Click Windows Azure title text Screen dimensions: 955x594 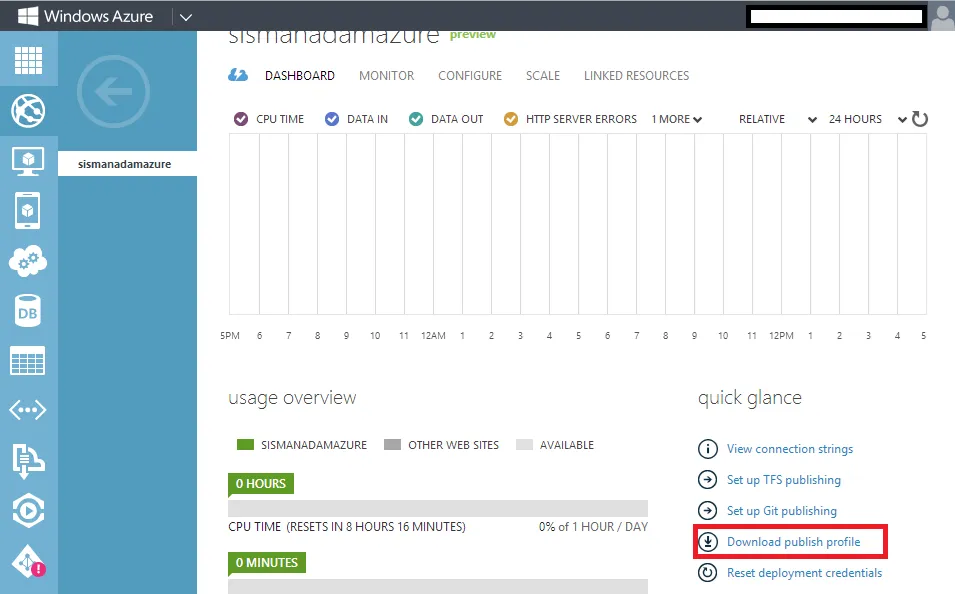pyautogui.click(x=99, y=16)
